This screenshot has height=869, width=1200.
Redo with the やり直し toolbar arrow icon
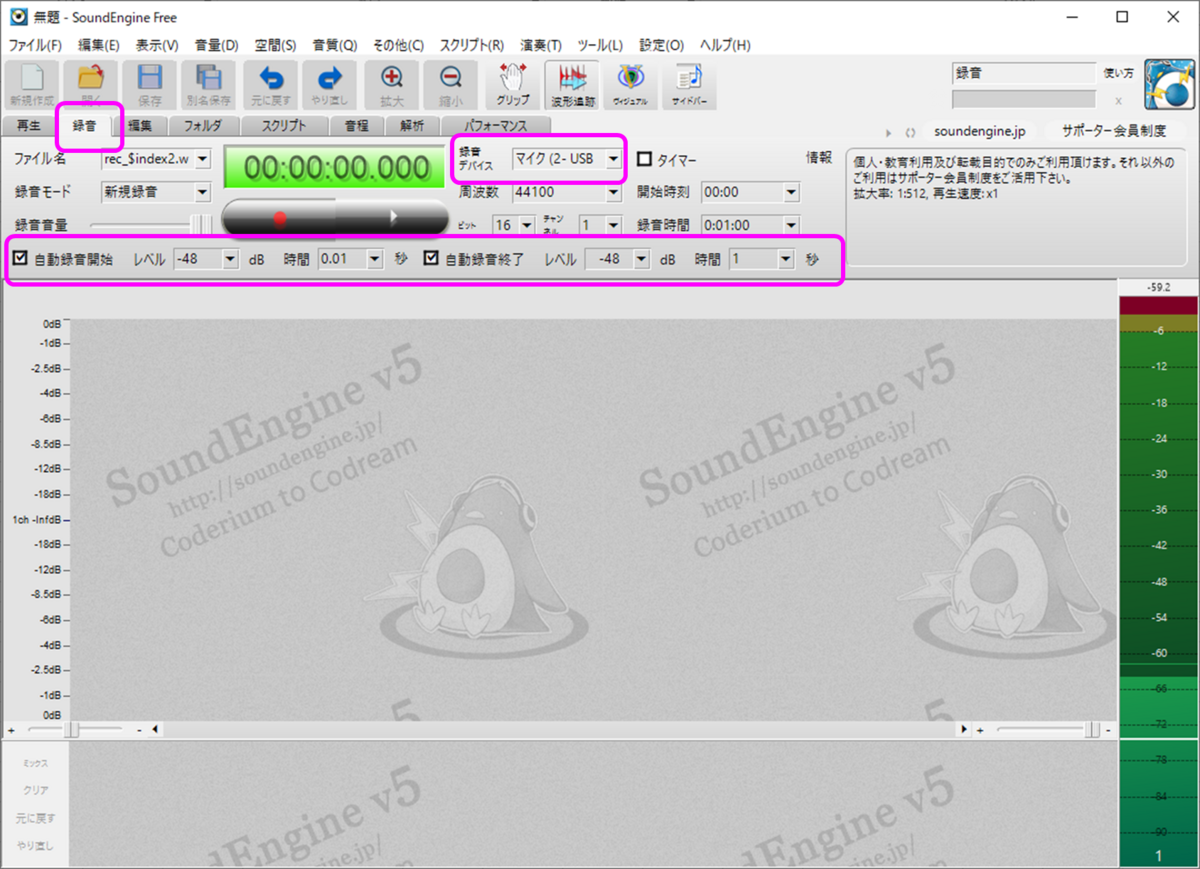[329, 84]
